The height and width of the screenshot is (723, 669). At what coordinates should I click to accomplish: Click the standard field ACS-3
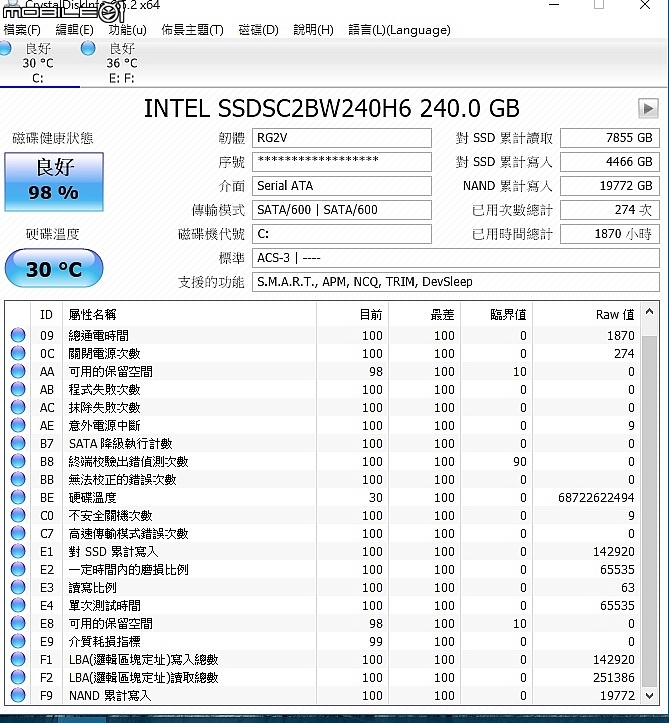pyautogui.click(x=456, y=258)
